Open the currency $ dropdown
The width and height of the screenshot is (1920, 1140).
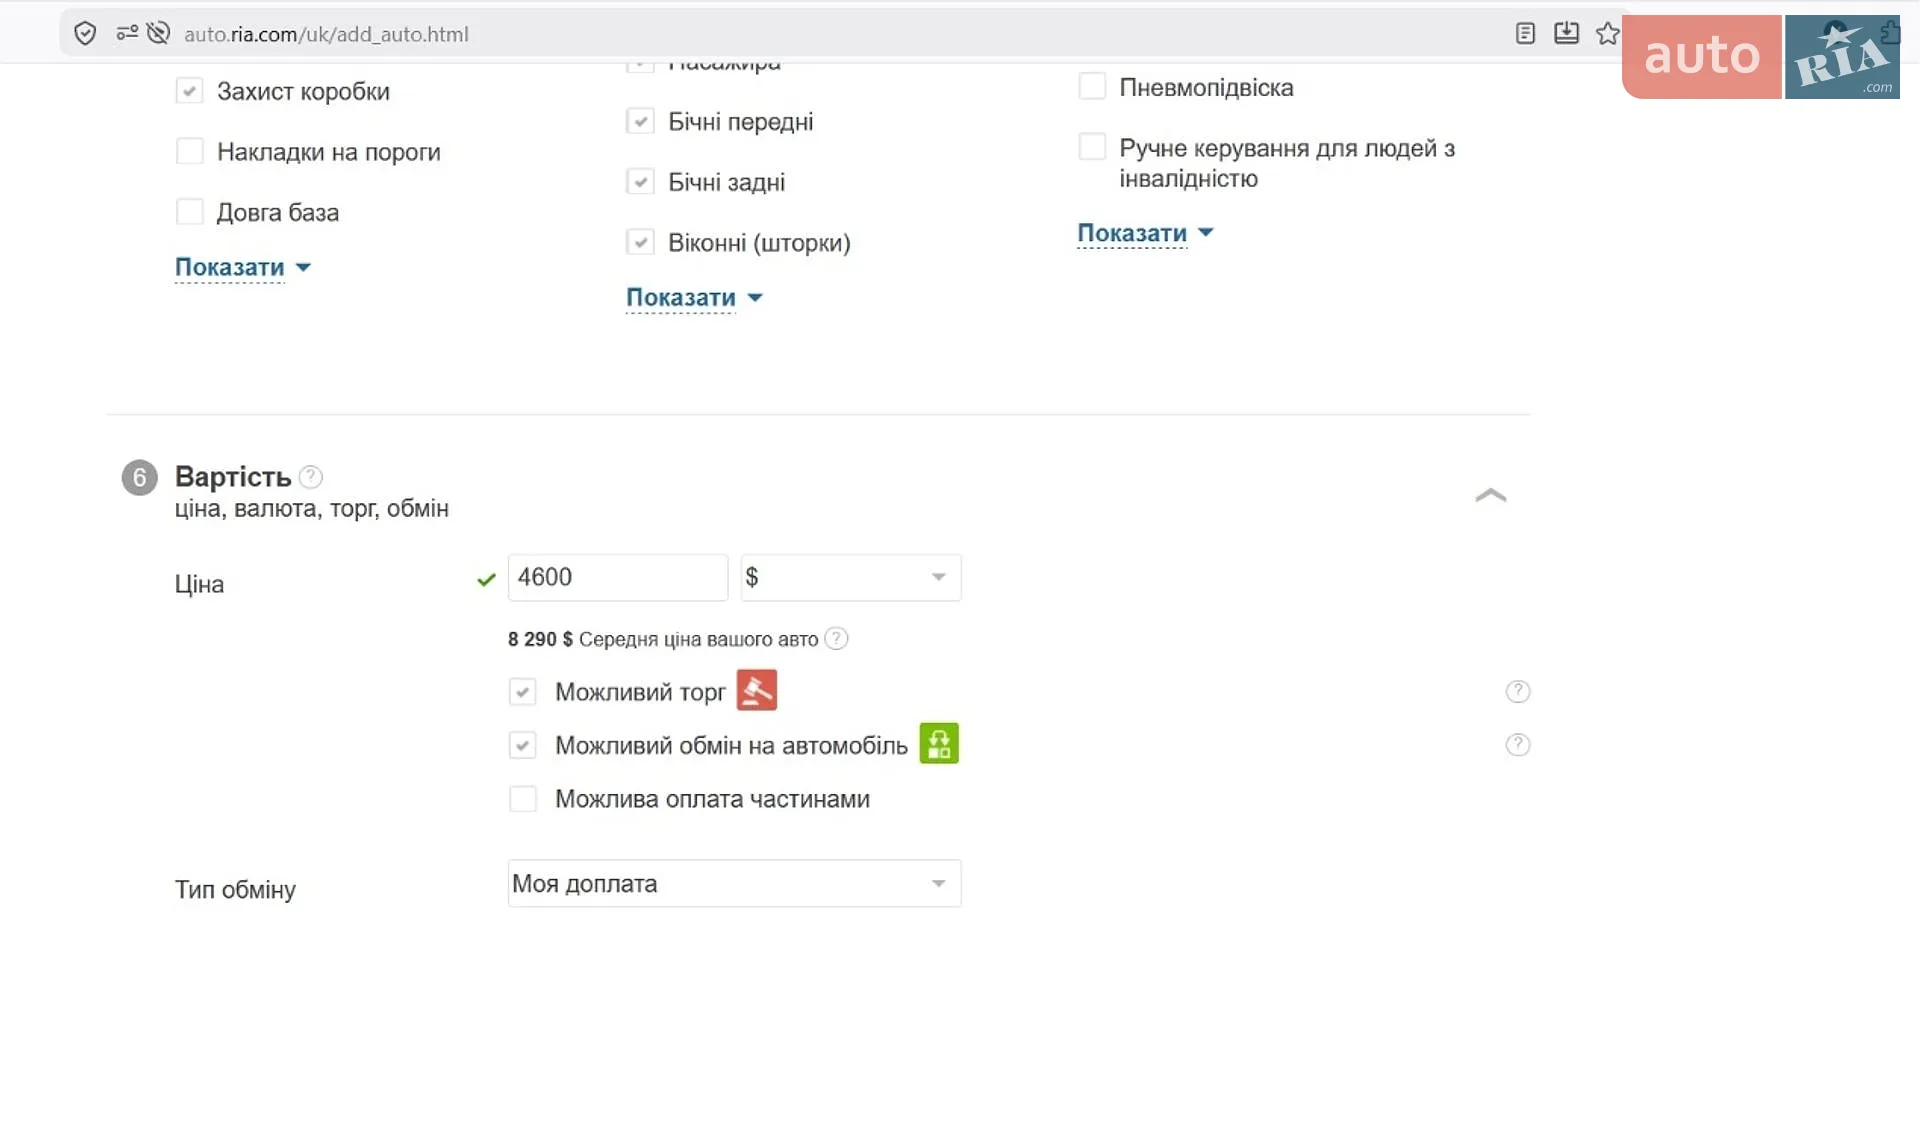click(850, 577)
